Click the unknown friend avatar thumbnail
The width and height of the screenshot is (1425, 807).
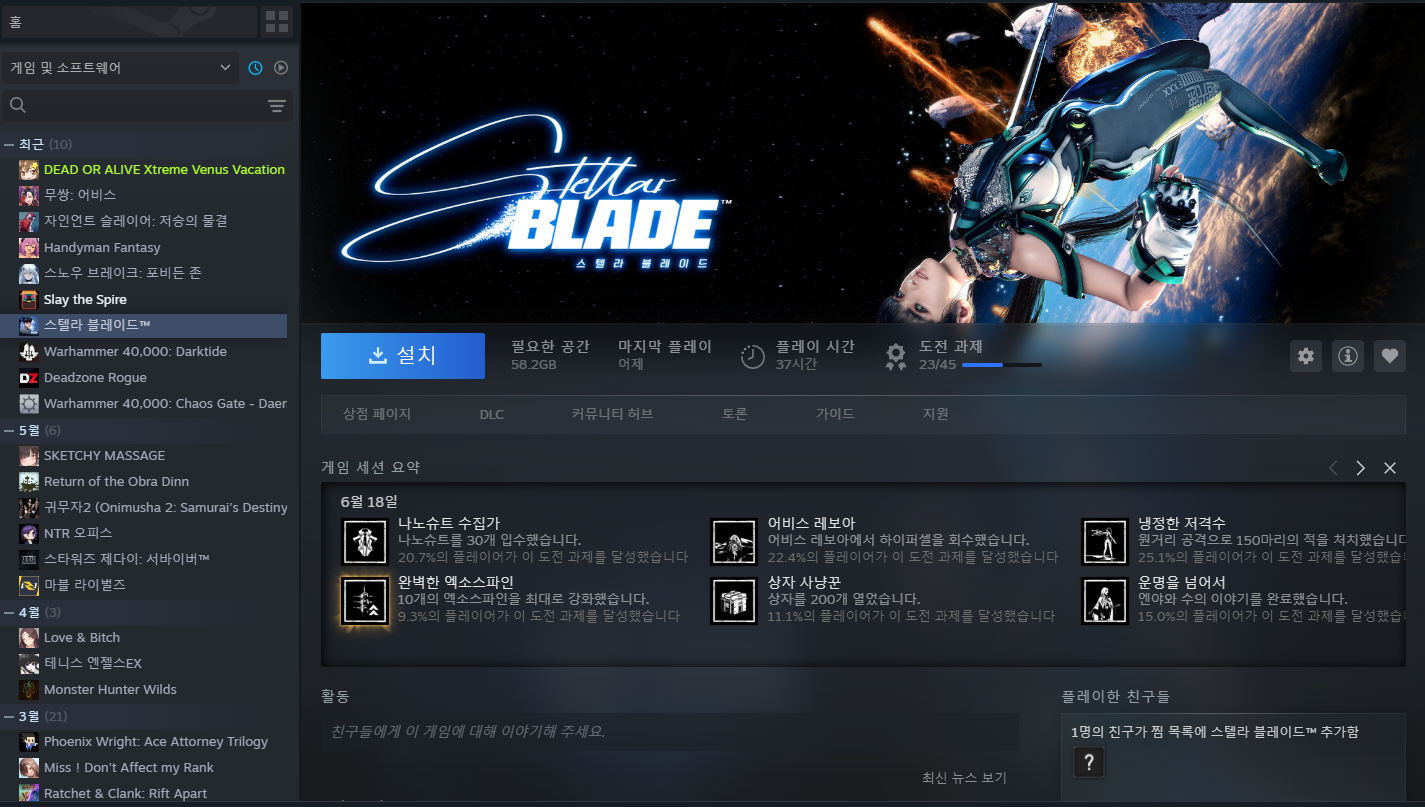coord(1089,764)
